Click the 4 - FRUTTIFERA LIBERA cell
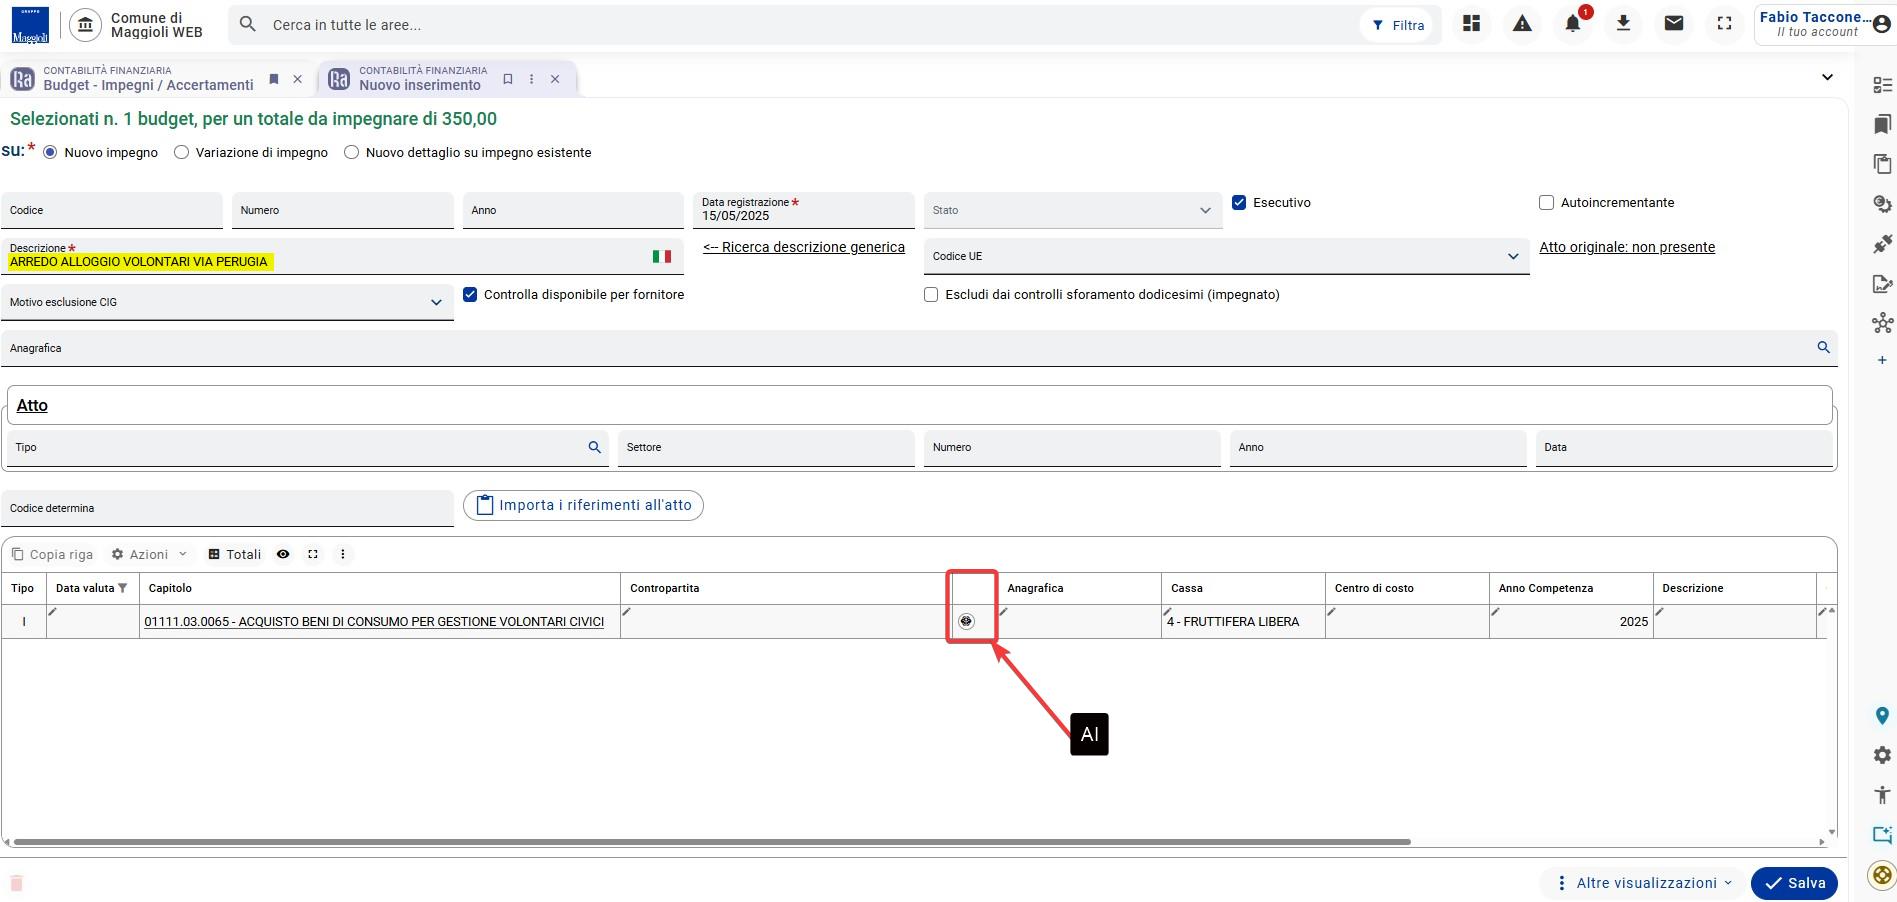 [x=1243, y=621]
